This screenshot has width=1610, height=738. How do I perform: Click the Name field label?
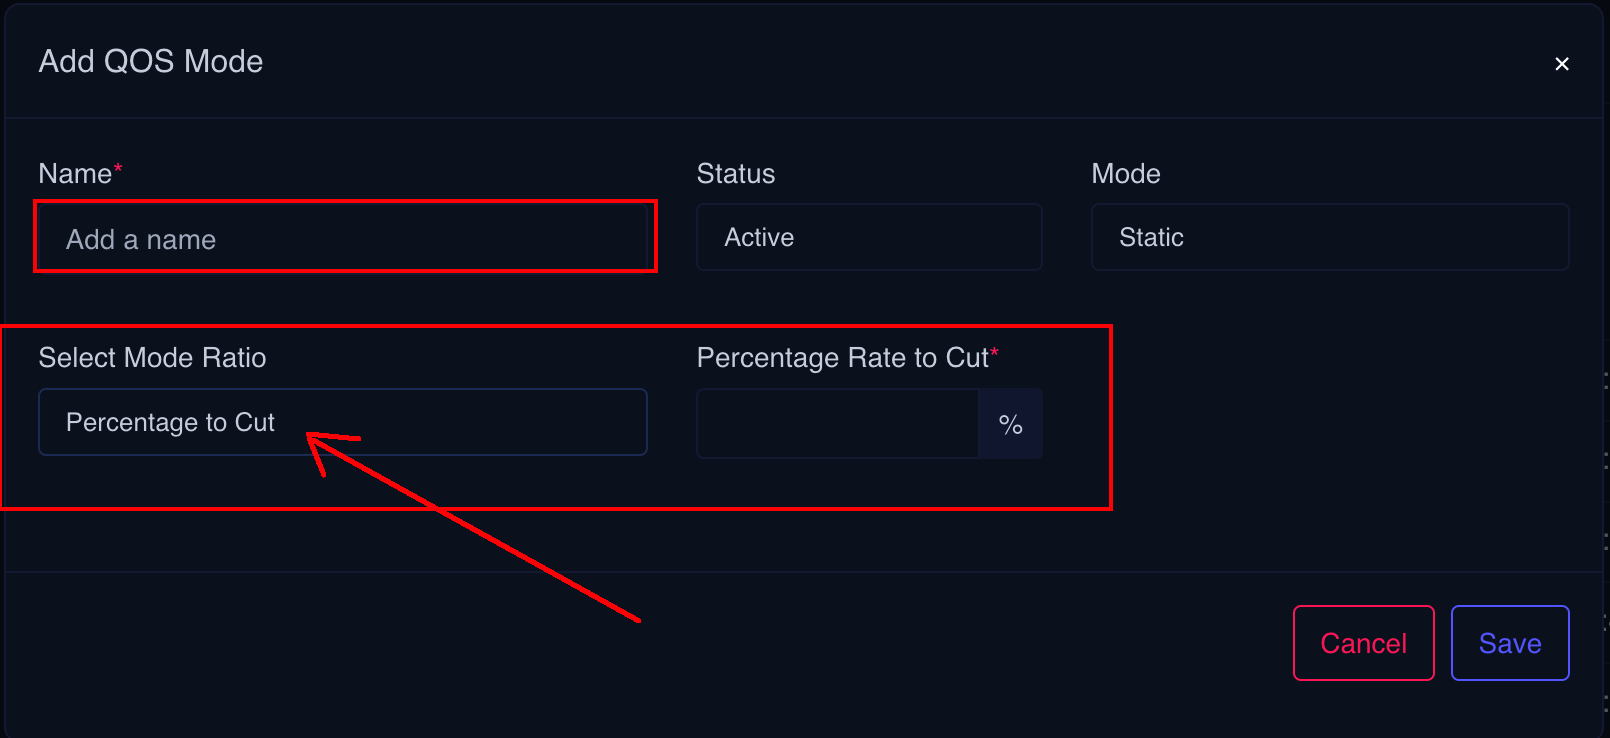[x=75, y=174]
